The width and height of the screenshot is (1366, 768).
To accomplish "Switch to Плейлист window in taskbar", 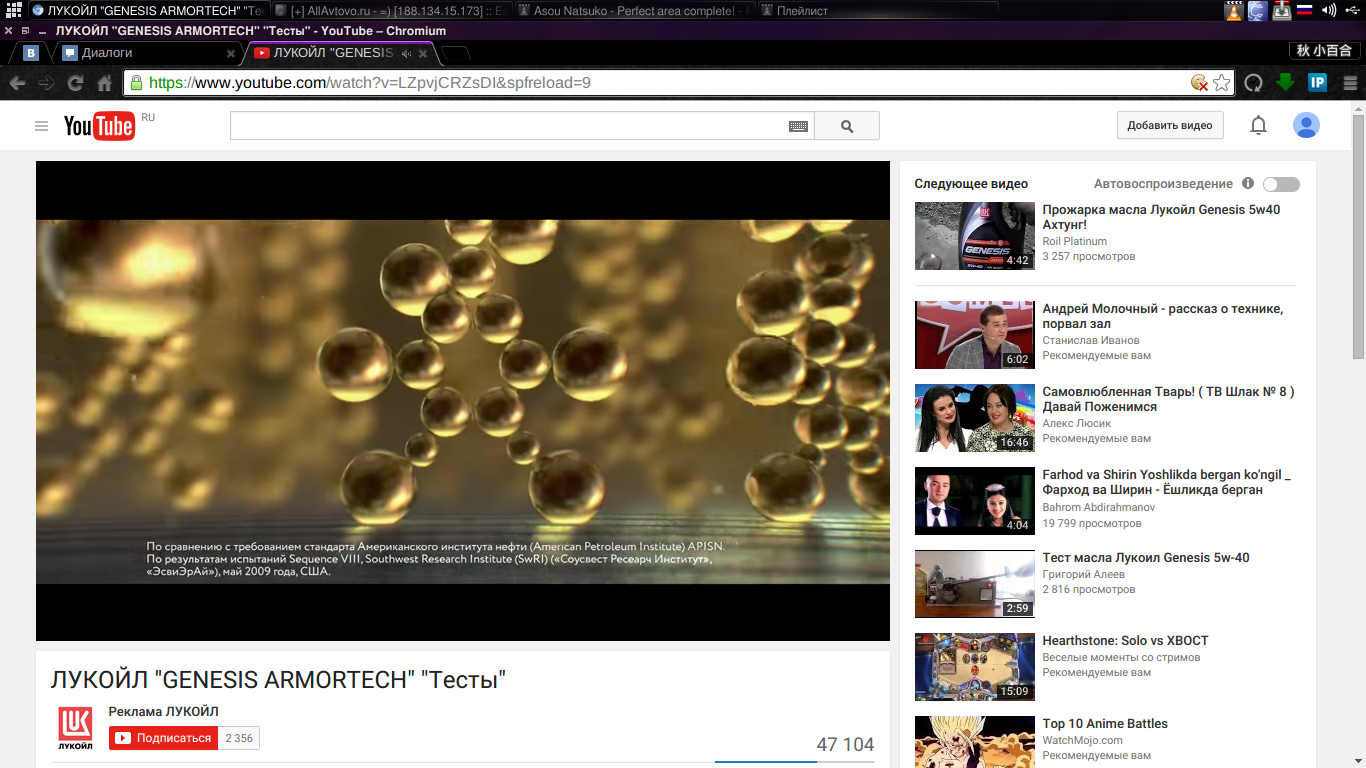I will click(876, 11).
